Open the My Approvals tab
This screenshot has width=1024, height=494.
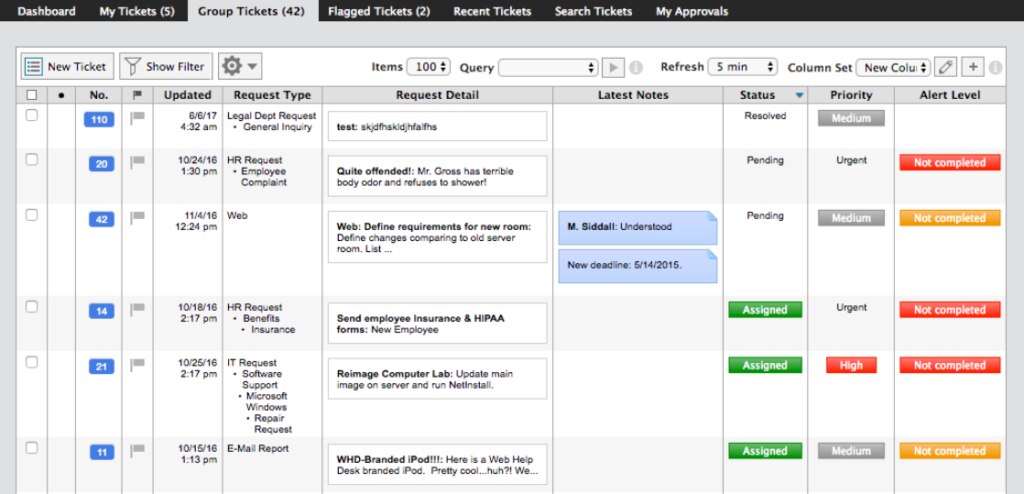(x=692, y=11)
